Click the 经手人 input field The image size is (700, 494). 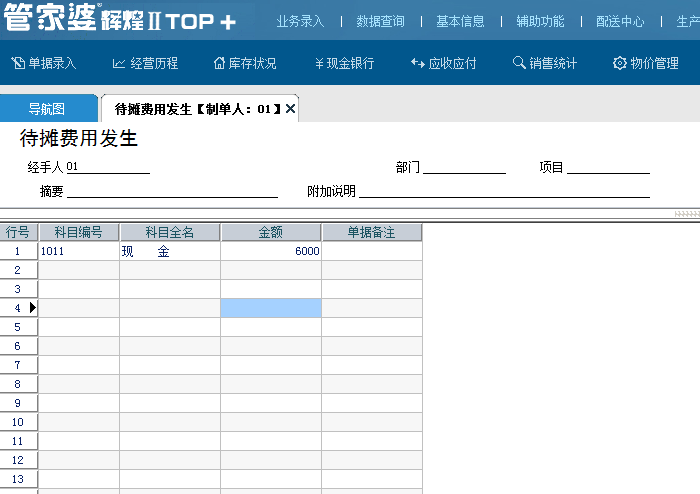click(108, 167)
